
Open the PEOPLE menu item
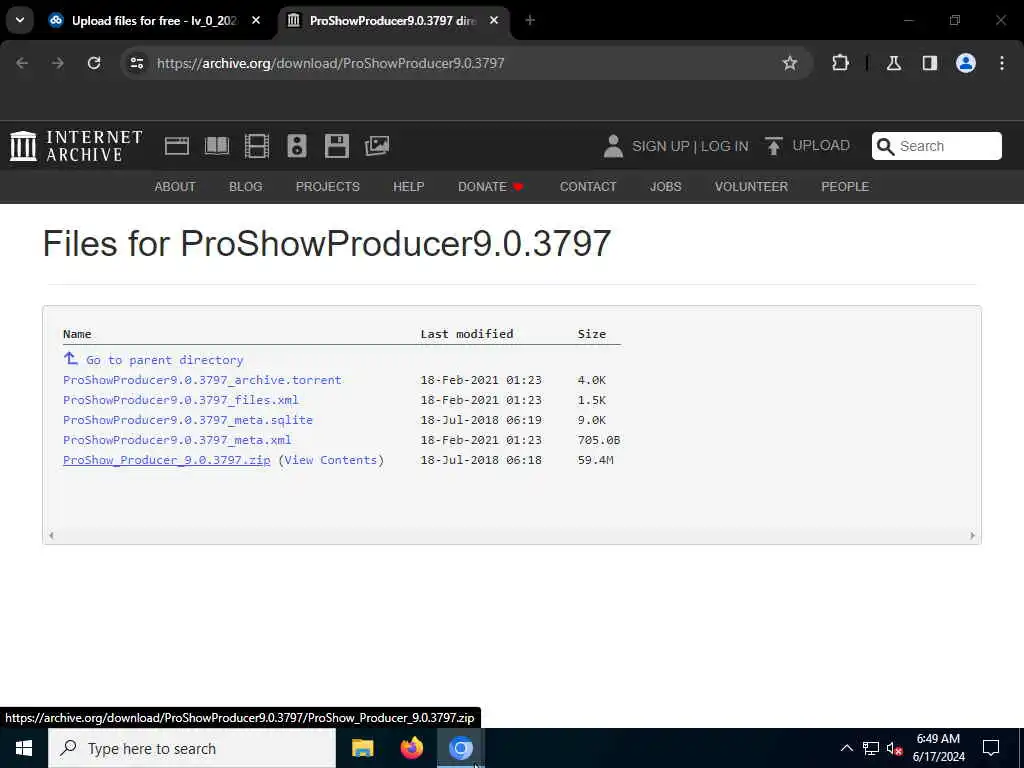[845, 187]
